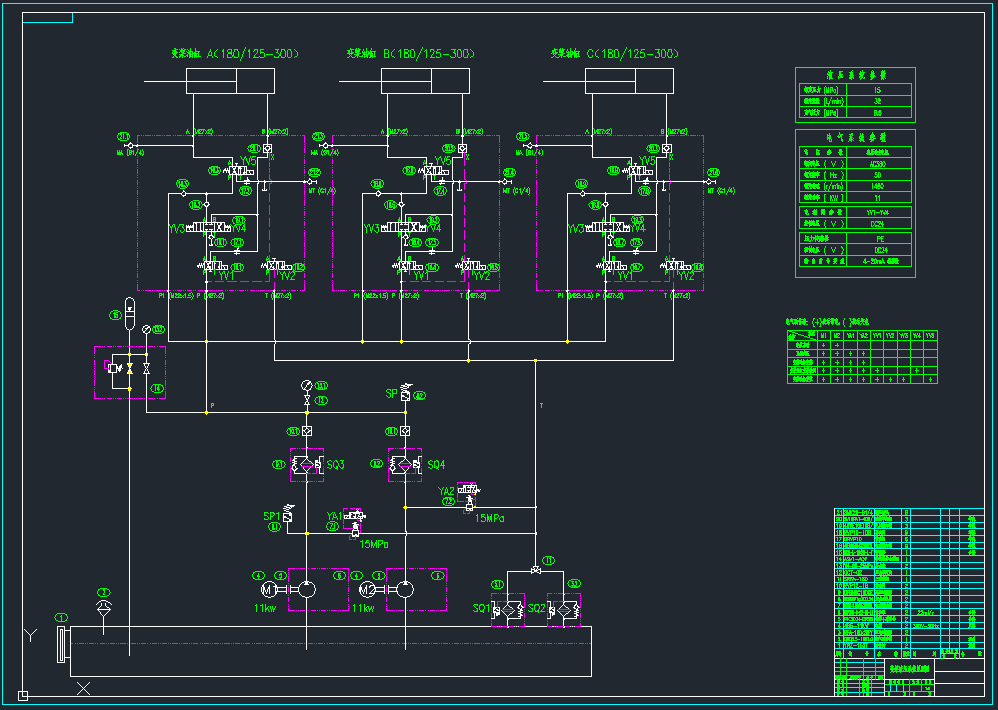Click the AC380 cell in electrical table
Viewport: 998px width, 710px height.
878,164
